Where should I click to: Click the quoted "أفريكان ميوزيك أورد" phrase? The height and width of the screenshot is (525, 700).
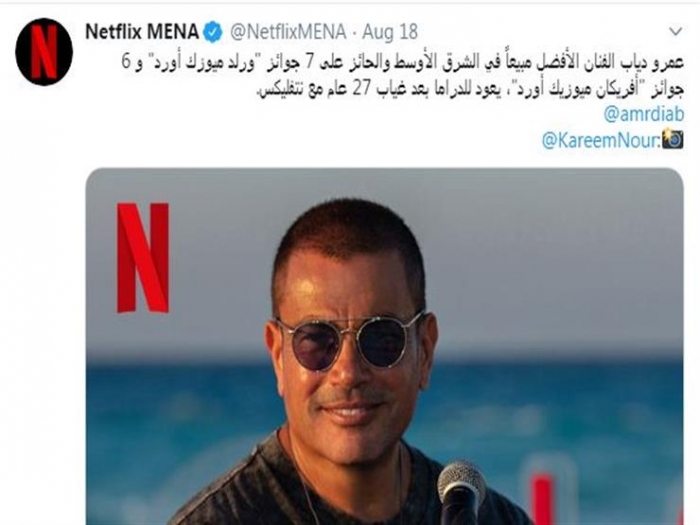(x=583, y=89)
